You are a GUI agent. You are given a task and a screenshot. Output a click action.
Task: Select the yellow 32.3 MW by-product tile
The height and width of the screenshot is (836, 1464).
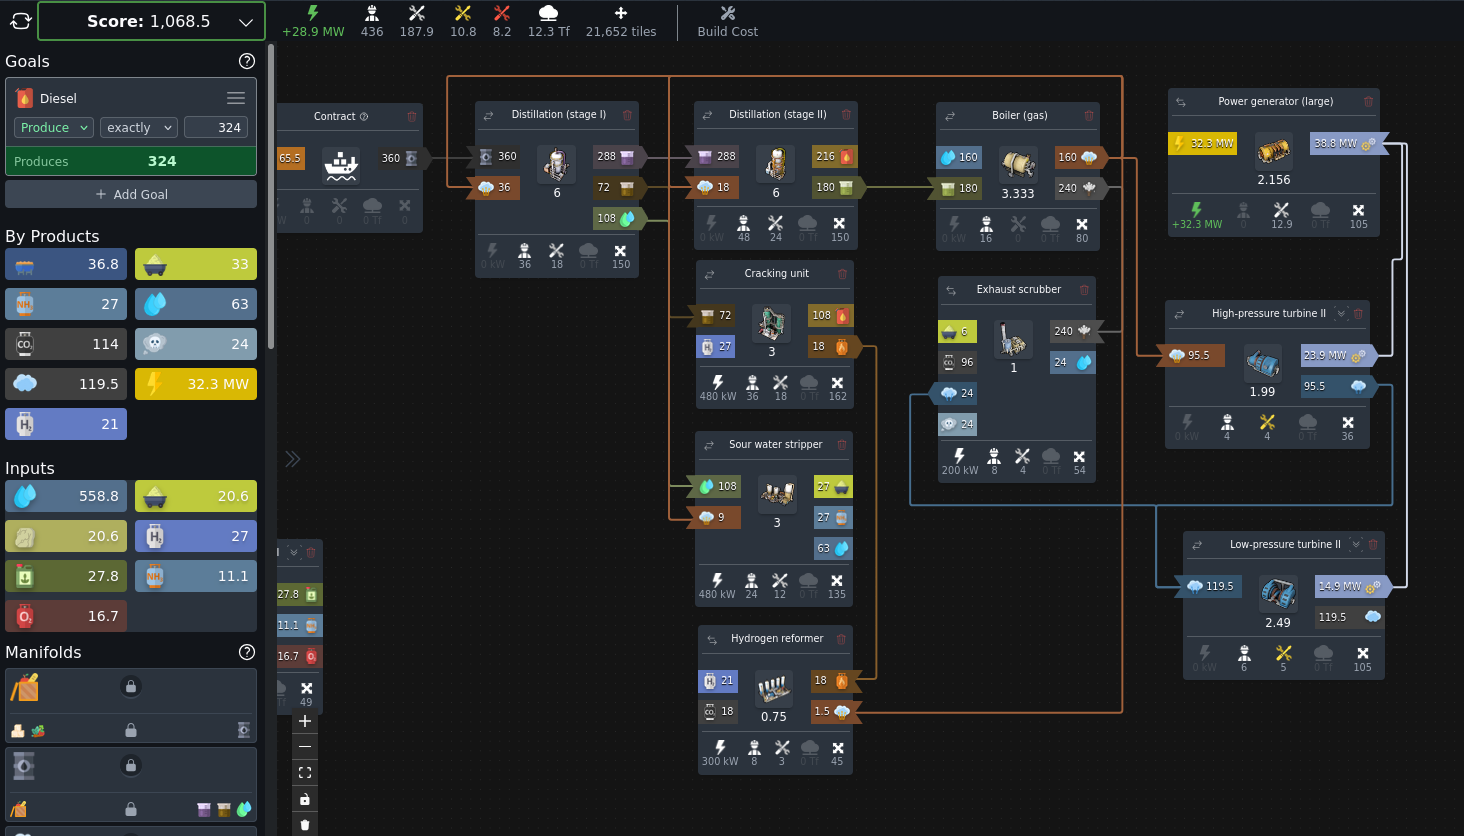[196, 384]
